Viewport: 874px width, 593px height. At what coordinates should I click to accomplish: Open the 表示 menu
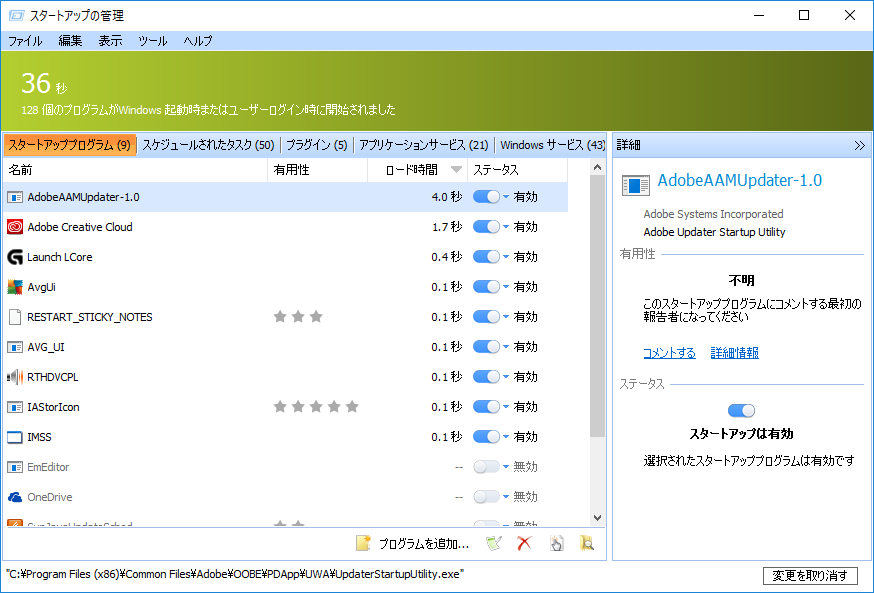[110, 41]
